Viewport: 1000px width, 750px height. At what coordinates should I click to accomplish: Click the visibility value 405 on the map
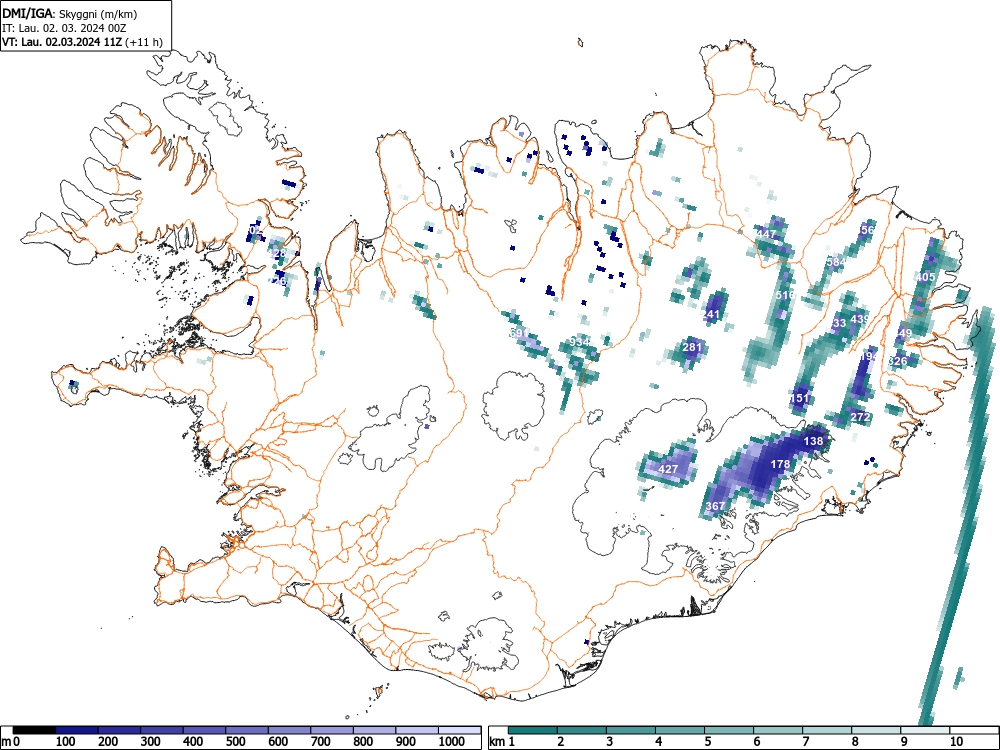click(x=925, y=277)
